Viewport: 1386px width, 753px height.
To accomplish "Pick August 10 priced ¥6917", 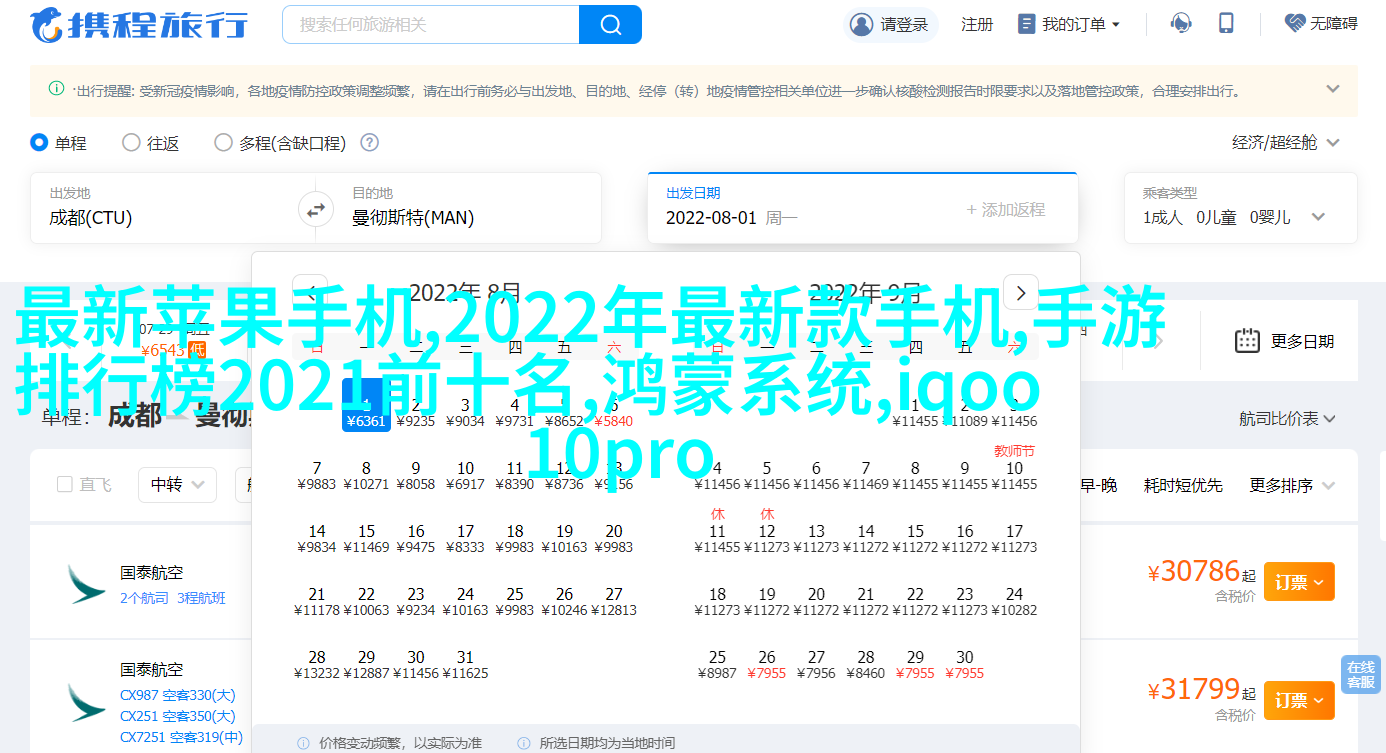I will tap(465, 475).
